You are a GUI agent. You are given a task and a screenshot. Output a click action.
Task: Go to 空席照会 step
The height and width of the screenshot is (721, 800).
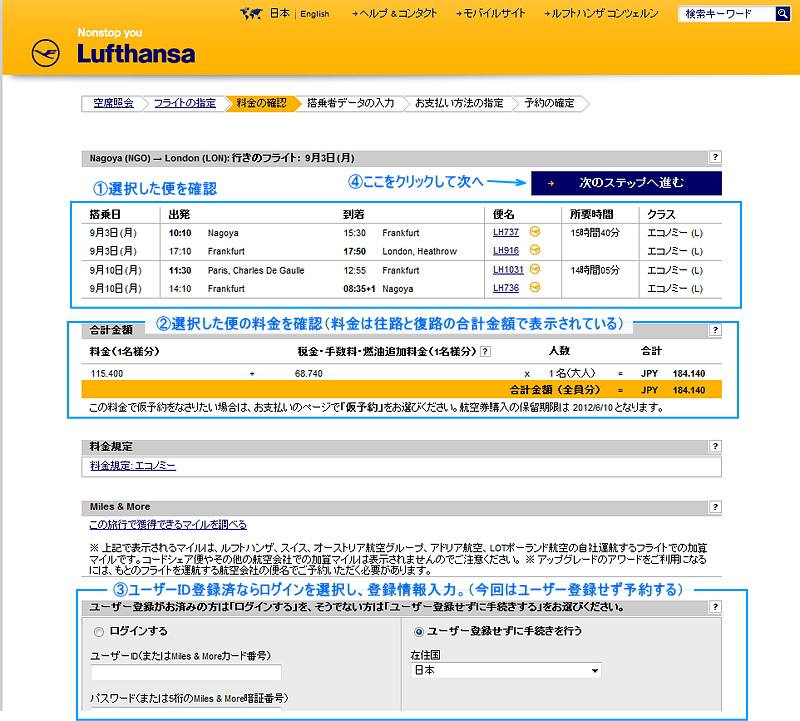(x=113, y=103)
